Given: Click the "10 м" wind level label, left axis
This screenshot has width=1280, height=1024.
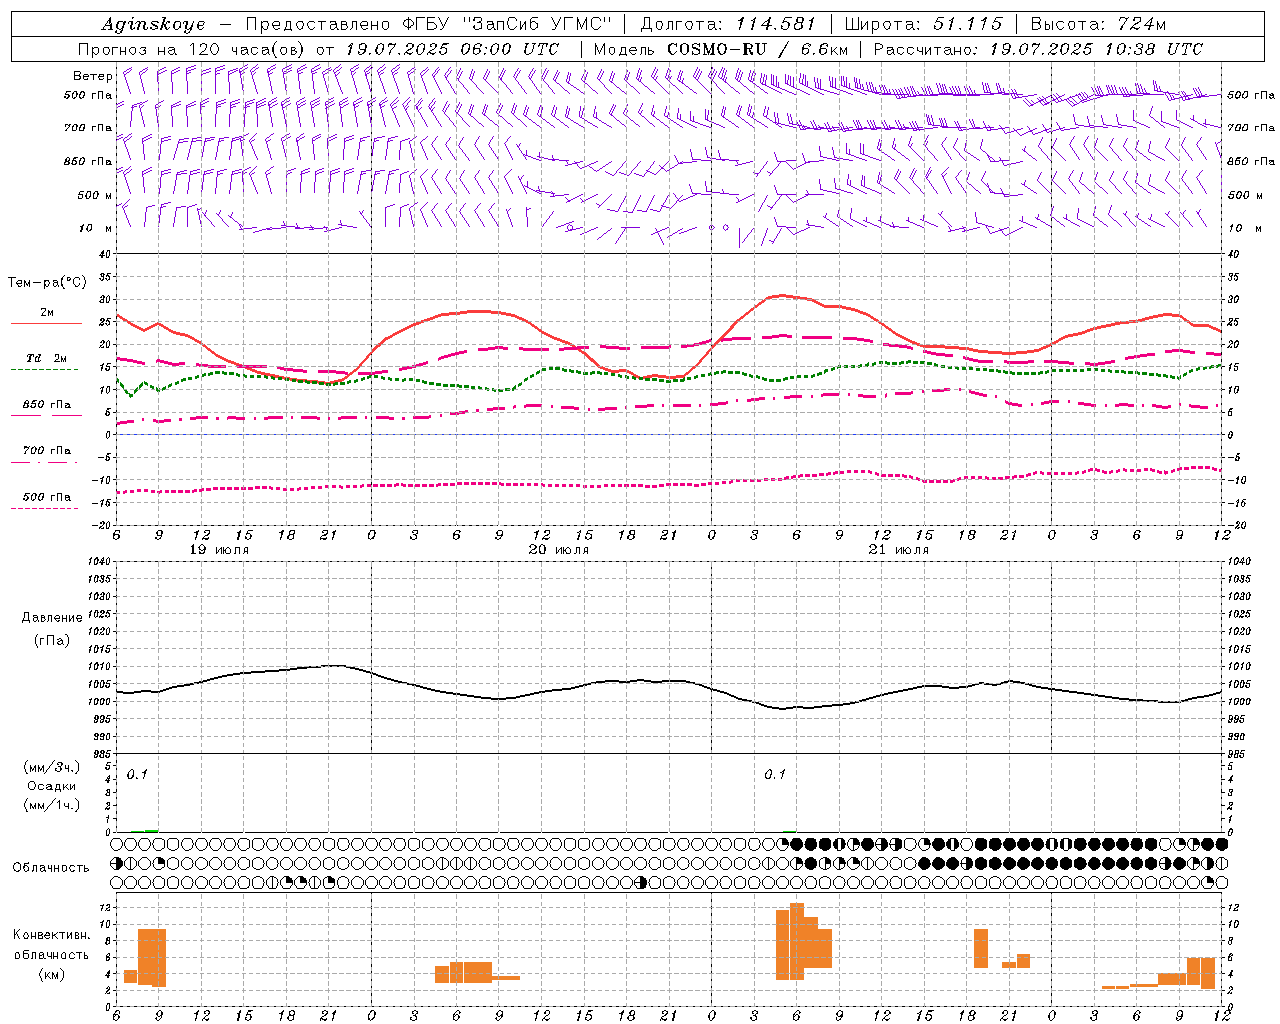Looking at the screenshot, I should click(x=96, y=228).
